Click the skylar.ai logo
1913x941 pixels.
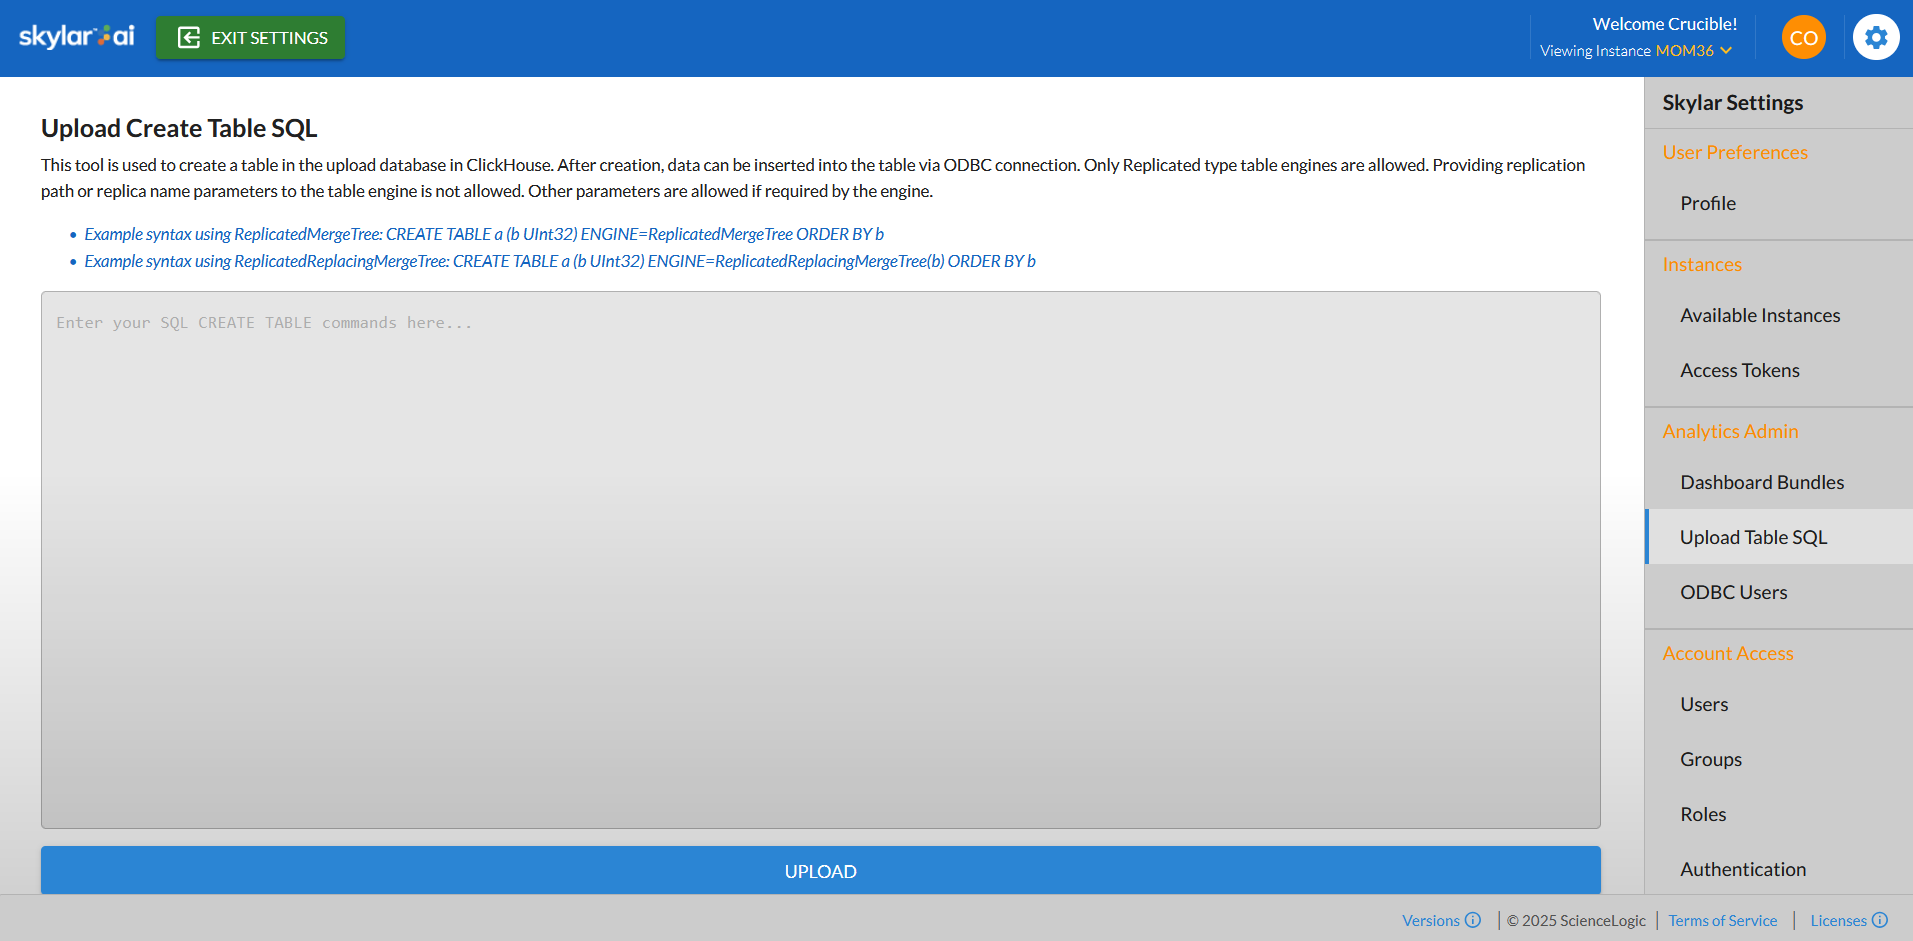(75, 36)
